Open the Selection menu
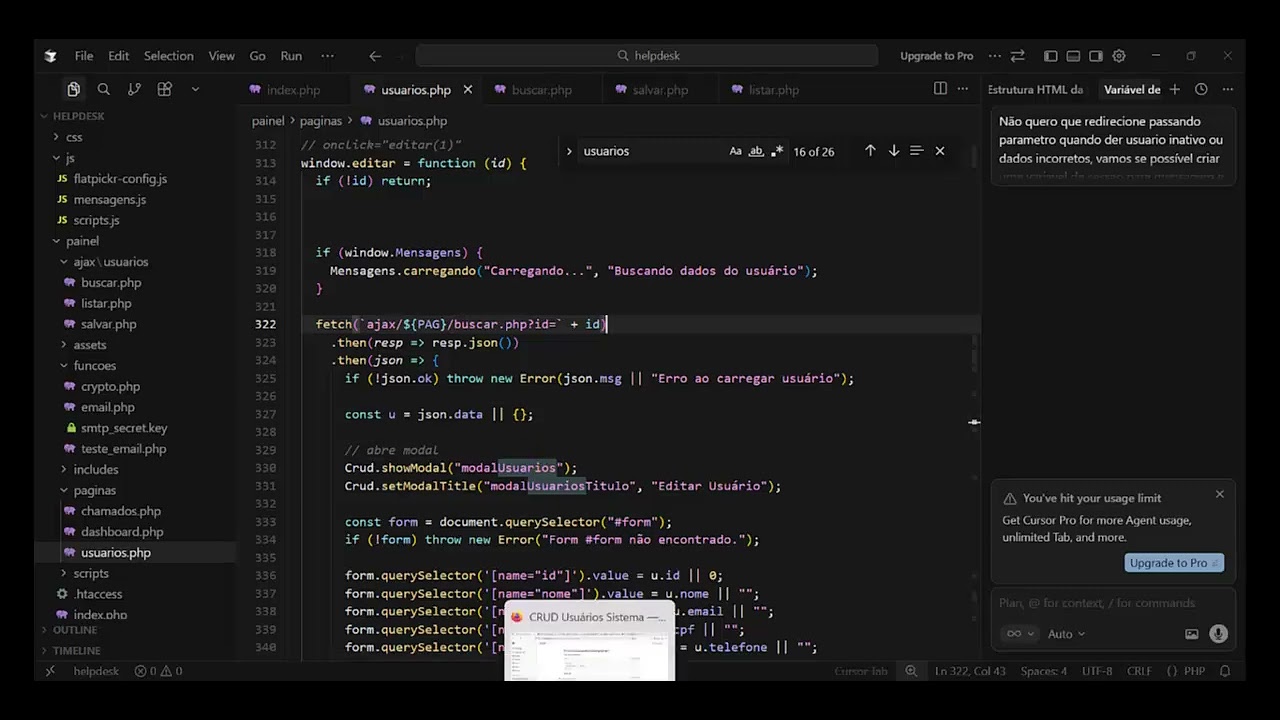Viewport: 1280px width, 720px height. point(168,56)
